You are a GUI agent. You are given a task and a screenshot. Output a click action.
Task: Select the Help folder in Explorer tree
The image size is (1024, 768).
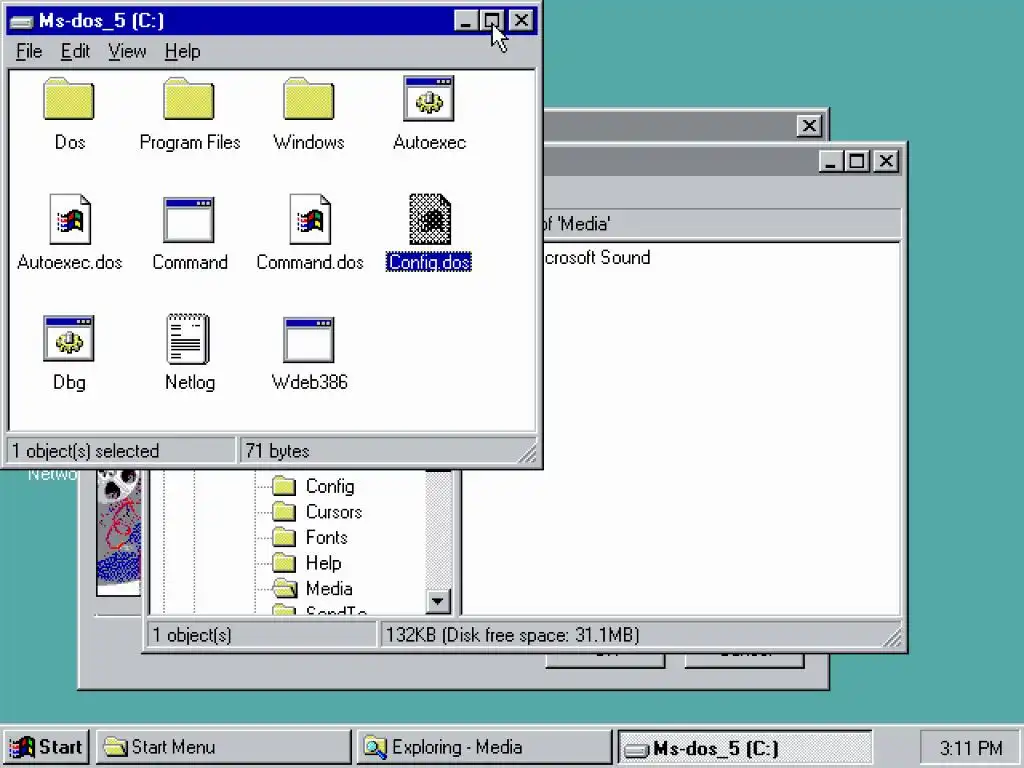tap(307, 563)
